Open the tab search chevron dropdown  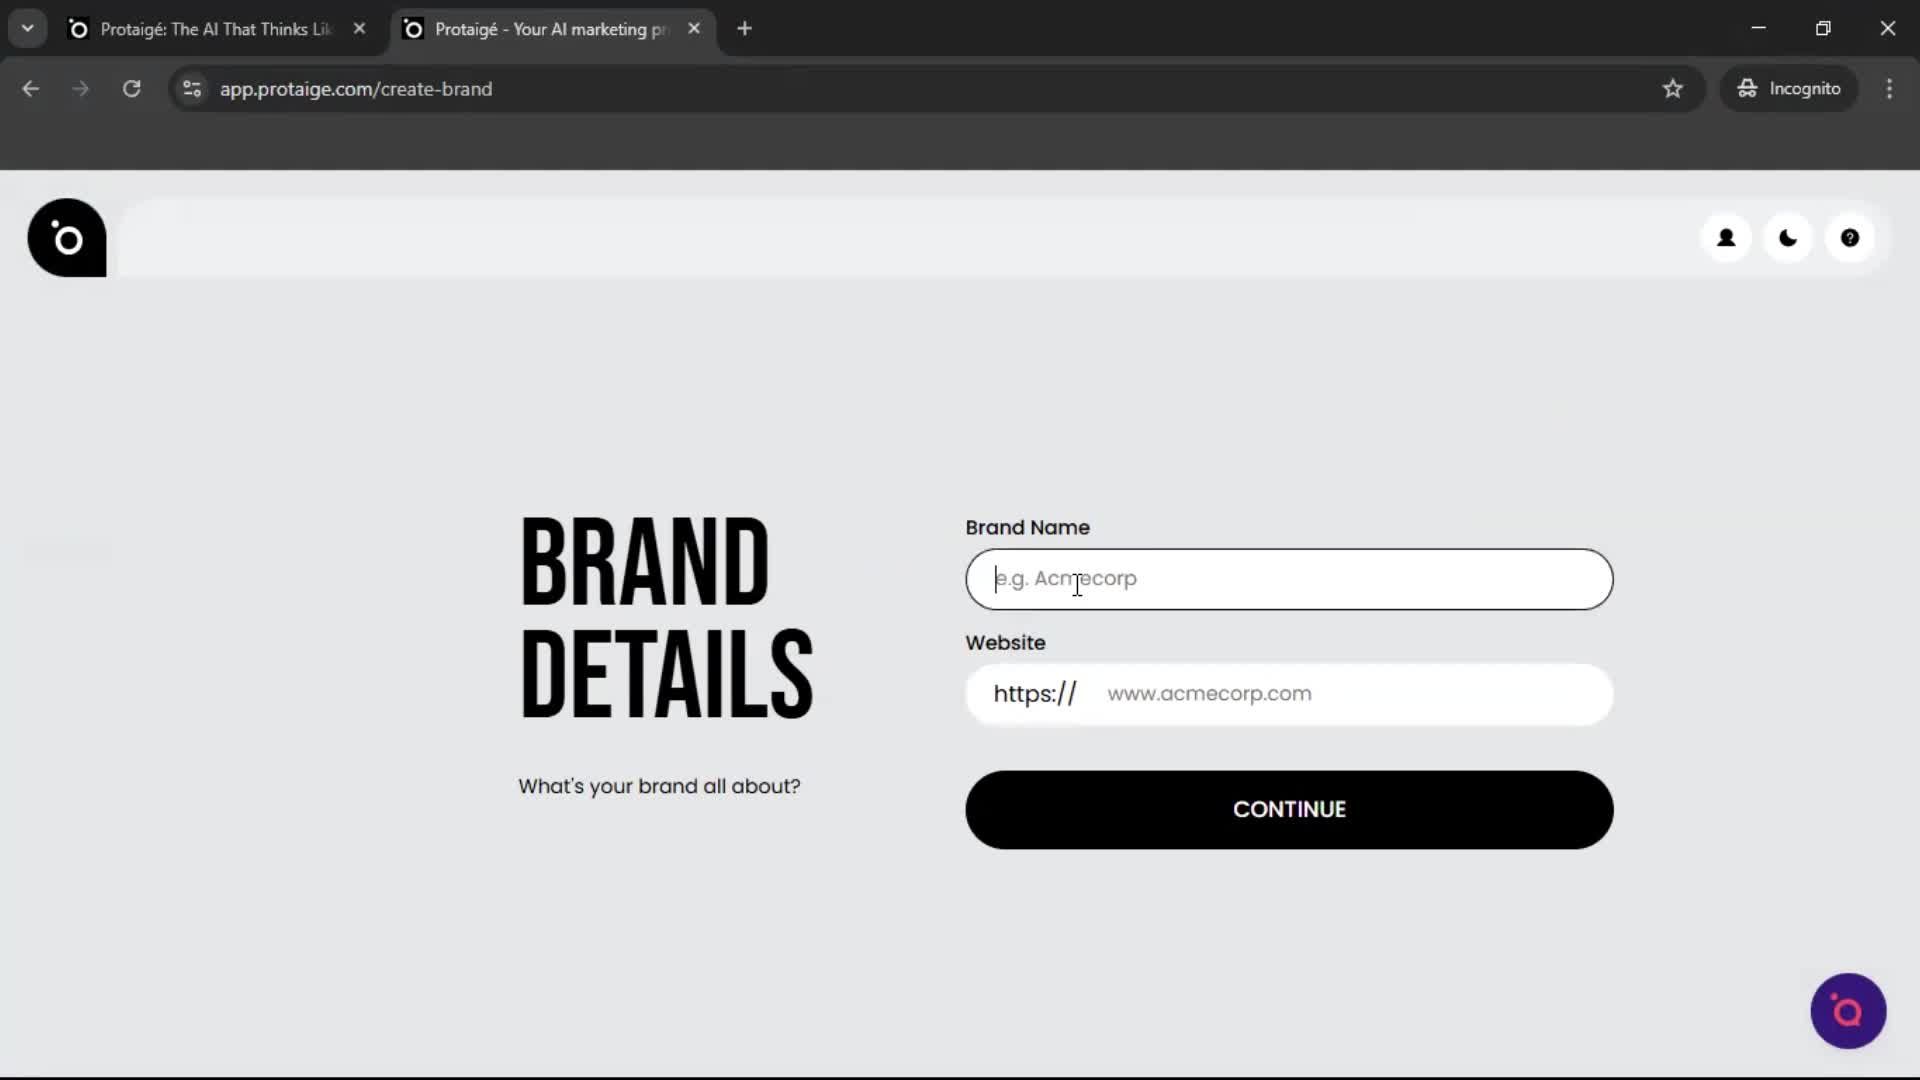[27, 28]
